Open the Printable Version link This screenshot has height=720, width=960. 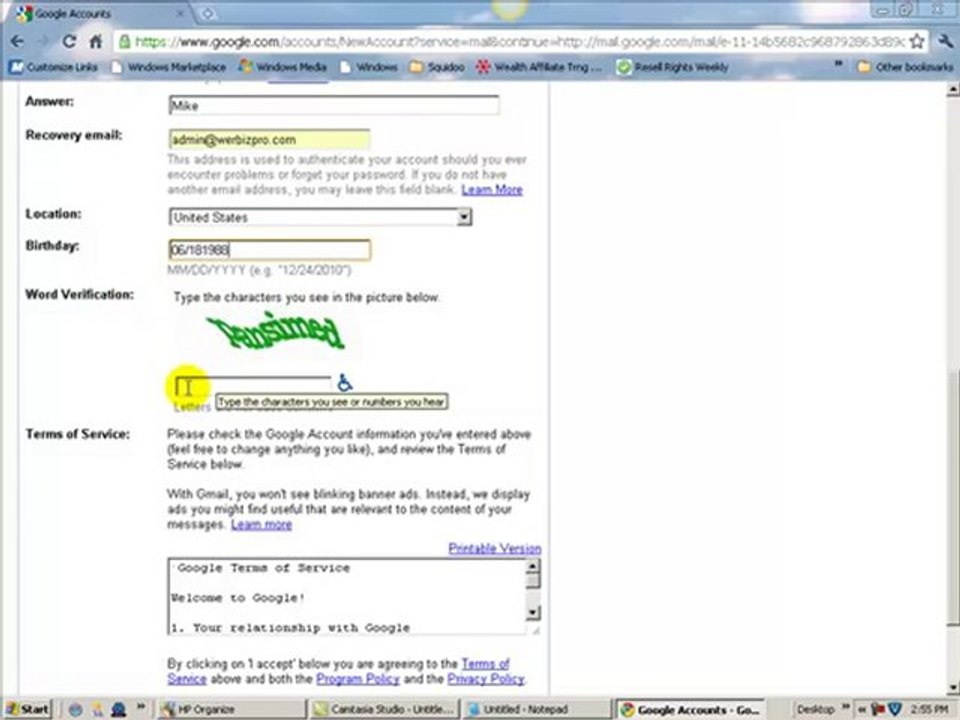495,549
